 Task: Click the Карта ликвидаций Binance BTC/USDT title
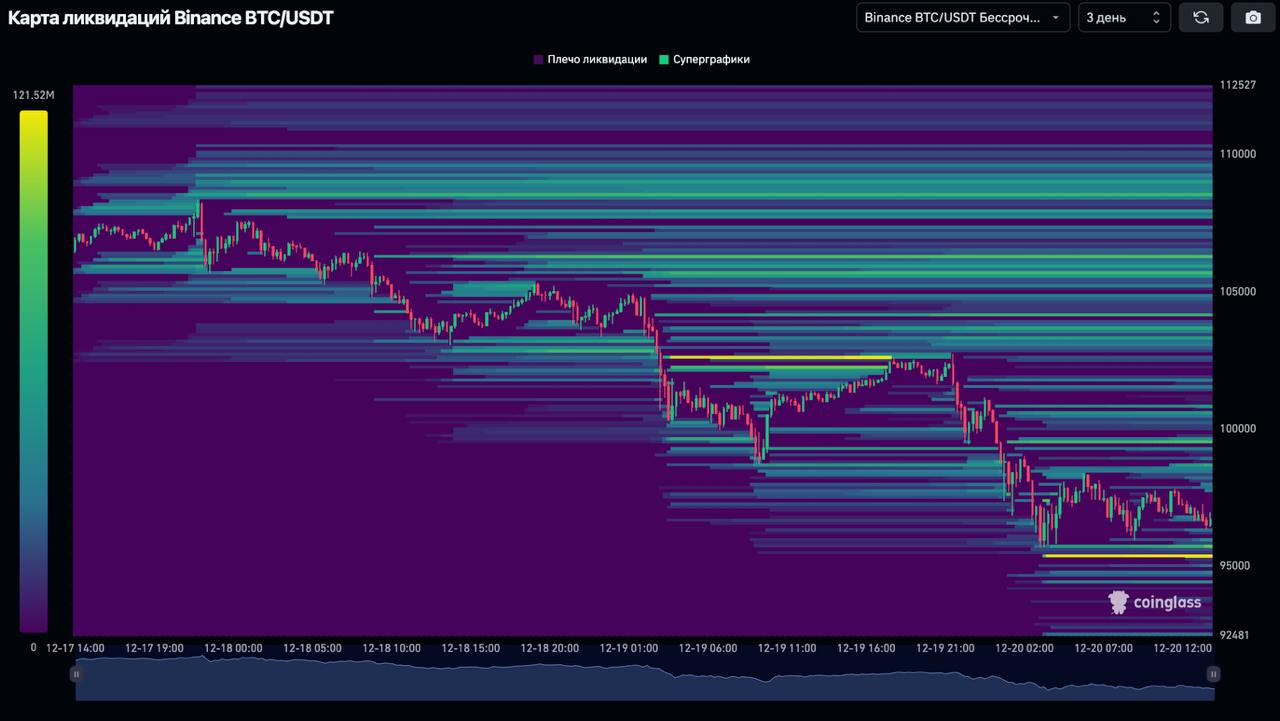pyautogui.click(x=171, y=17)
